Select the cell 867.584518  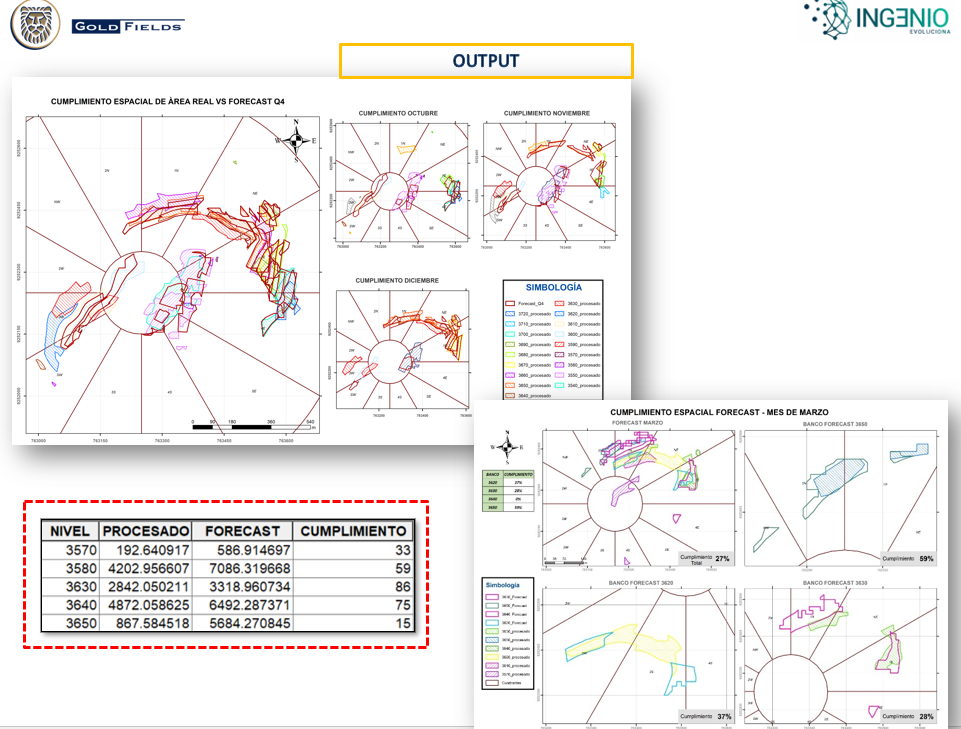click(146, 624)
